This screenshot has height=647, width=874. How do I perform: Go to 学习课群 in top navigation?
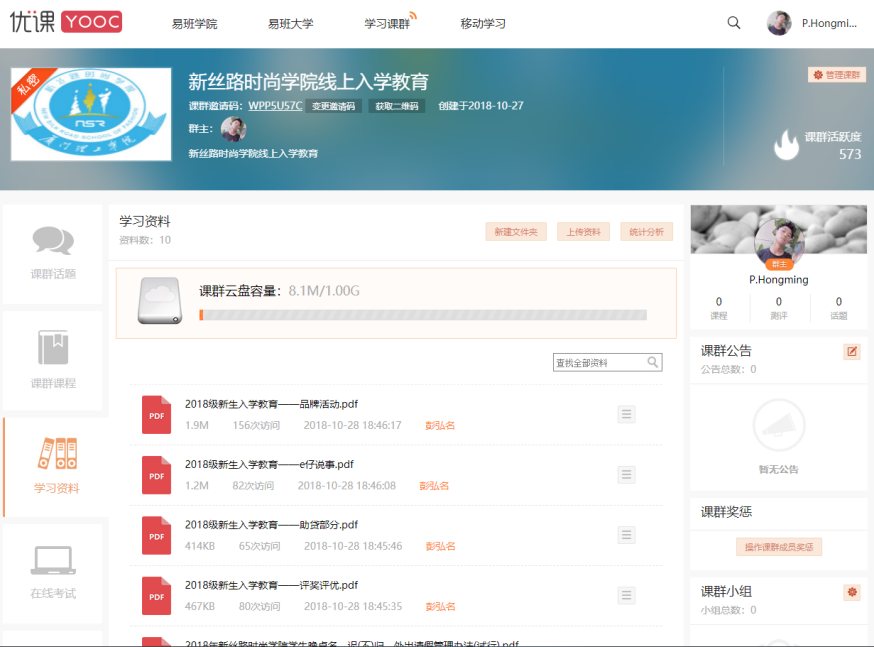point(387,23)
